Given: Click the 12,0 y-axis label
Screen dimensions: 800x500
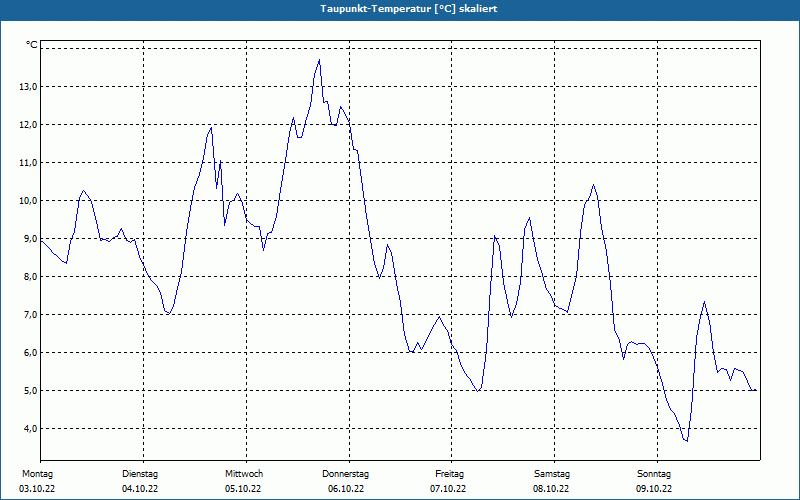Looking at the screenshot, I should coord(29,124).
